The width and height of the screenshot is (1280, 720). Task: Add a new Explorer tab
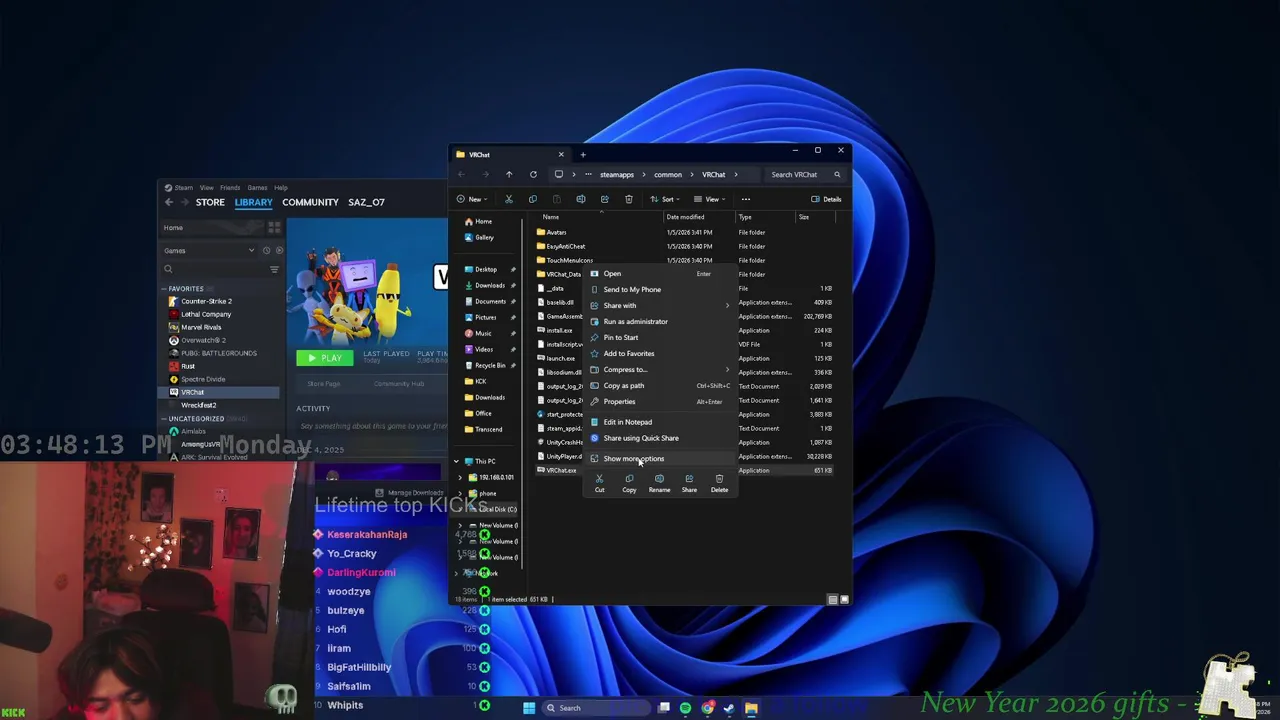click(583, 154)
